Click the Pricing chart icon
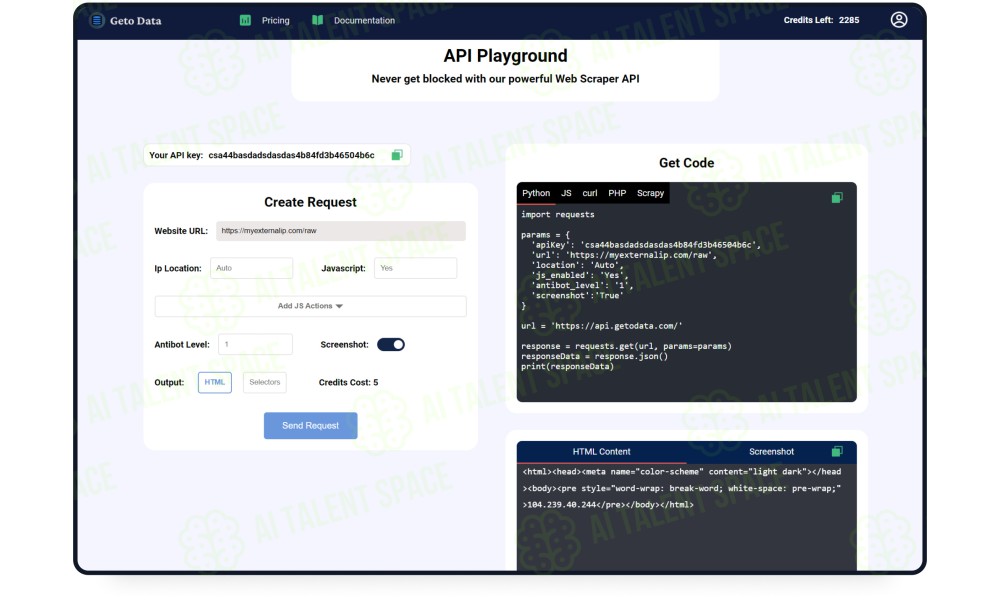Viewport: 1000px width, 600px height. [245, 20]
